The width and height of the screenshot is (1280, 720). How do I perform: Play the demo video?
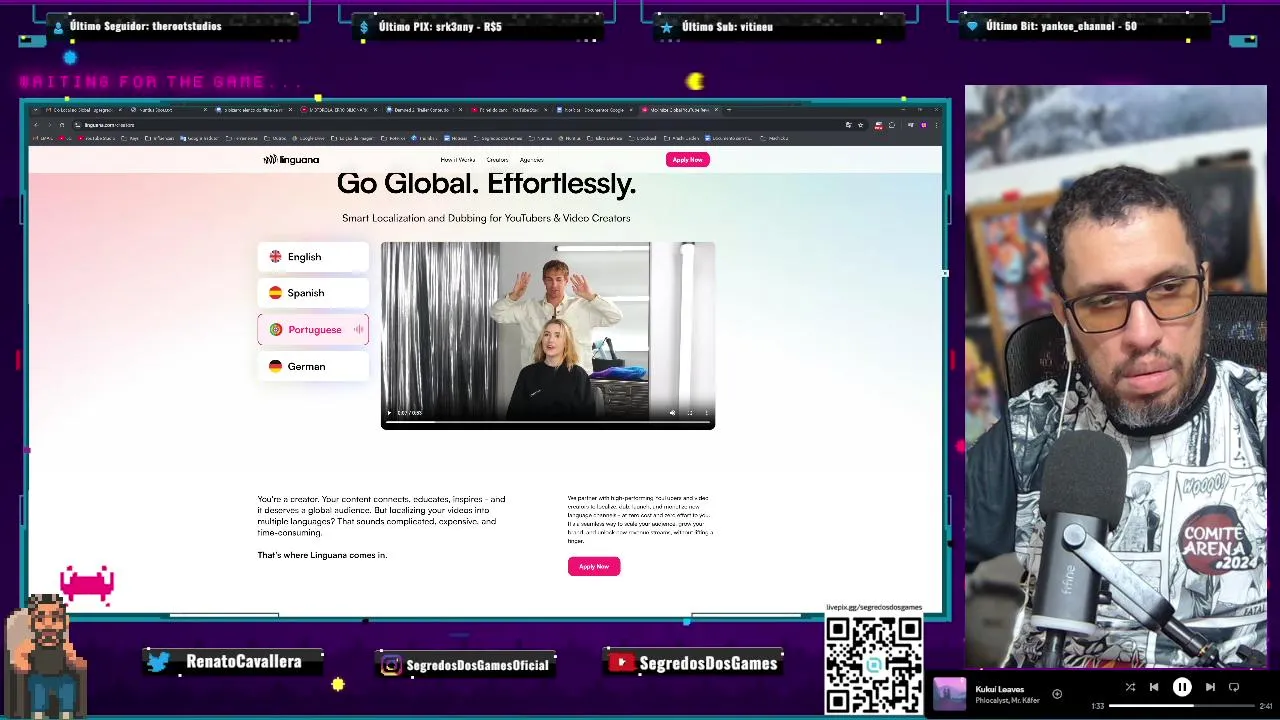[x=389, y=413]
